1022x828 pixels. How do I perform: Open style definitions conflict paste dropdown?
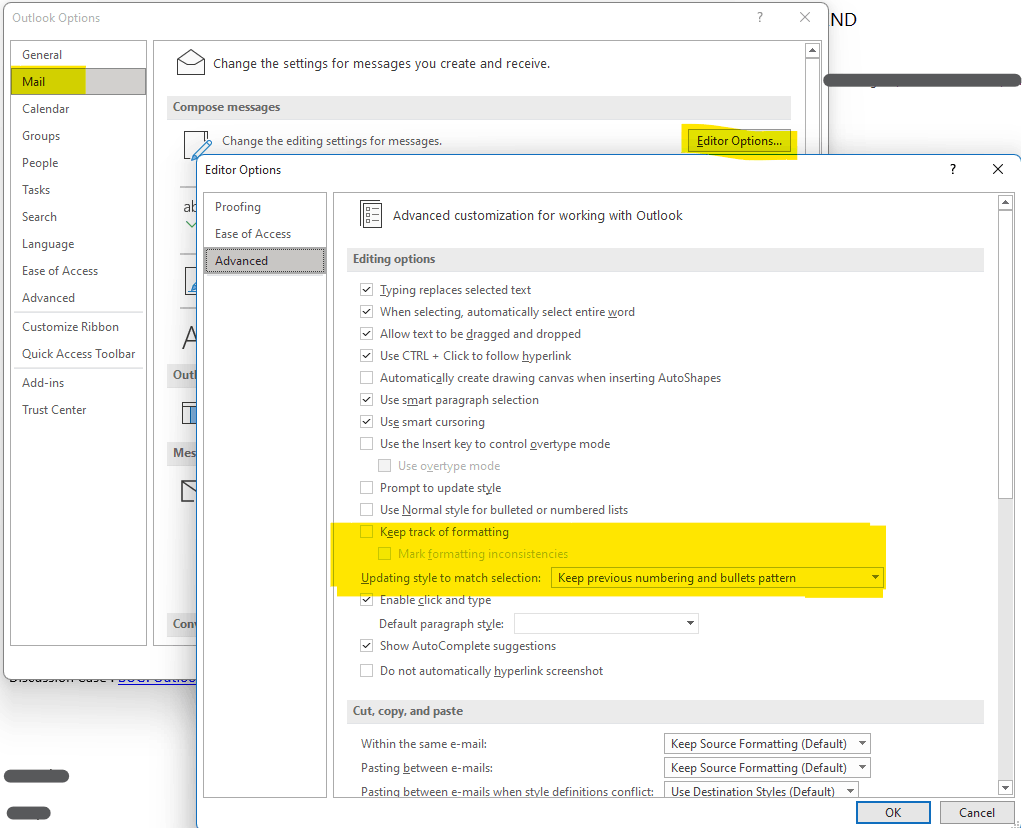pos(761,790)
